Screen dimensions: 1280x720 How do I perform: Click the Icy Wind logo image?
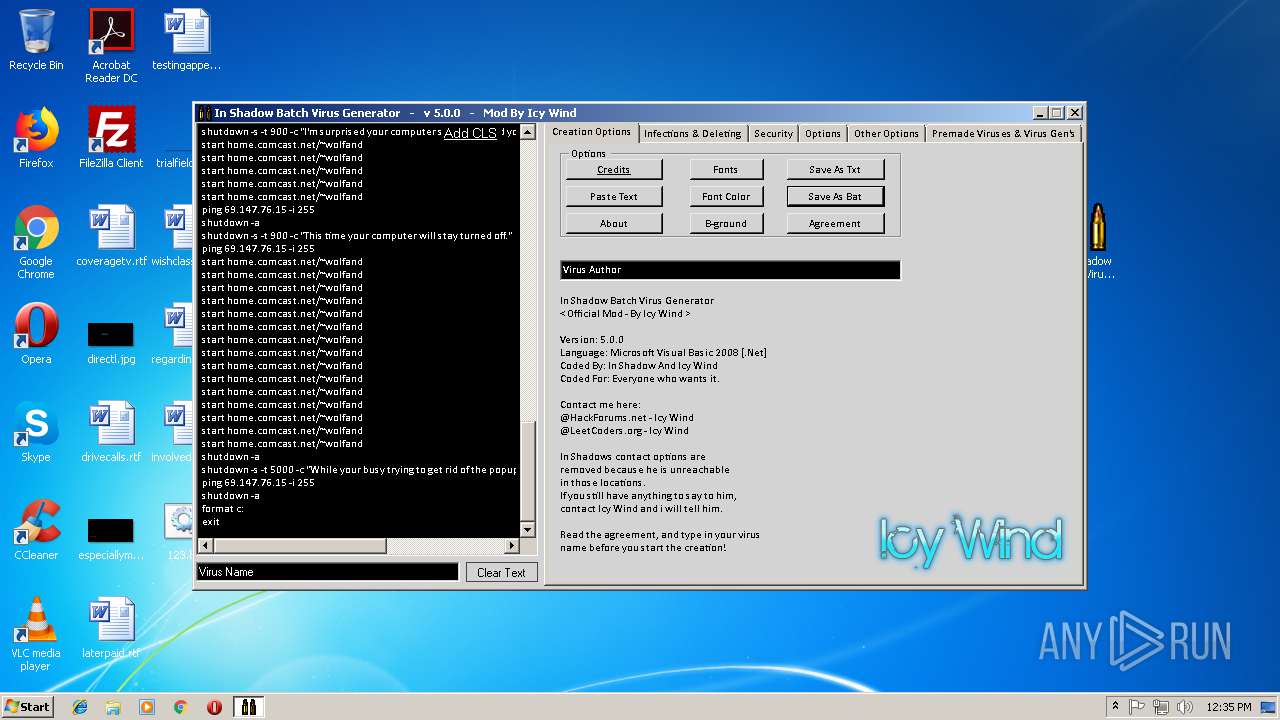pyautogui.click(x=970, y=540)
